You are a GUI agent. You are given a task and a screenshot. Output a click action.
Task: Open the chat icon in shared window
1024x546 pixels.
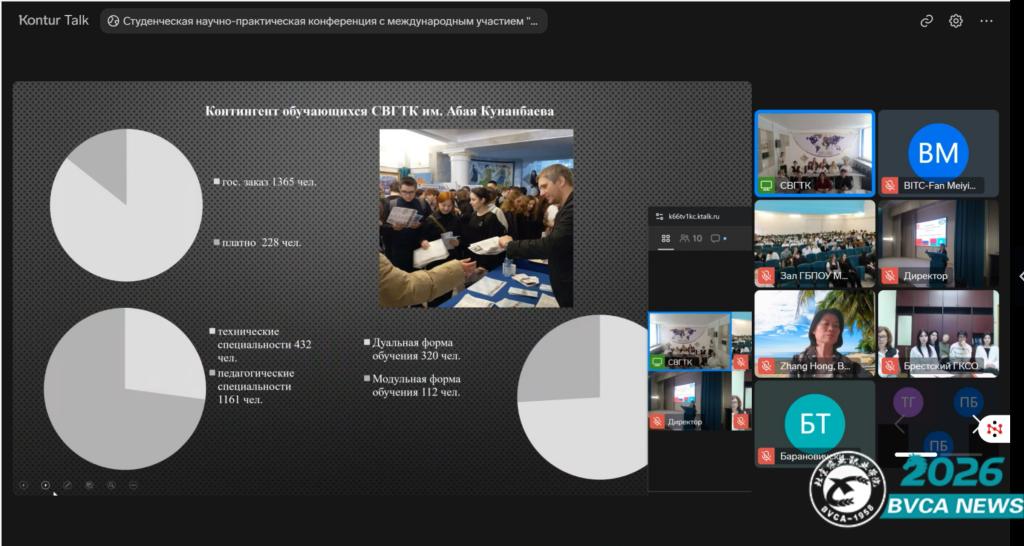pyautogui.click(x=717, y=239)
